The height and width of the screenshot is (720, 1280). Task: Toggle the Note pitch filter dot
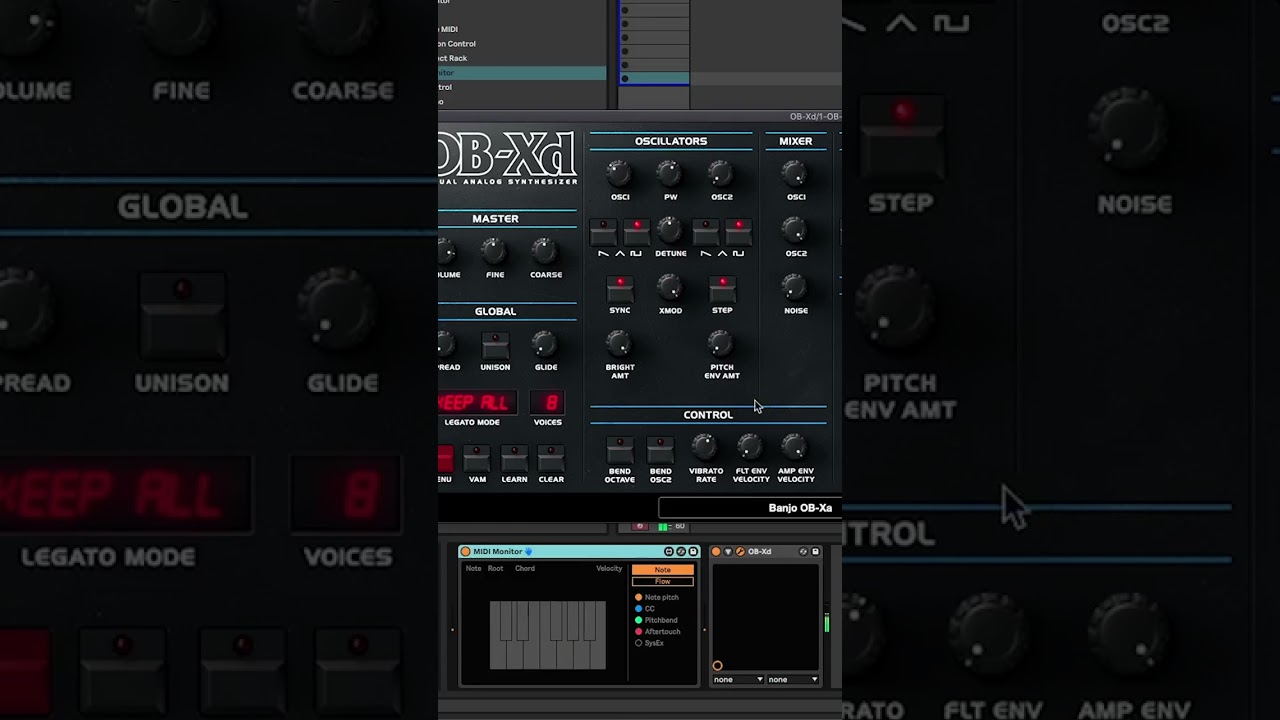[x=639, y=597]
